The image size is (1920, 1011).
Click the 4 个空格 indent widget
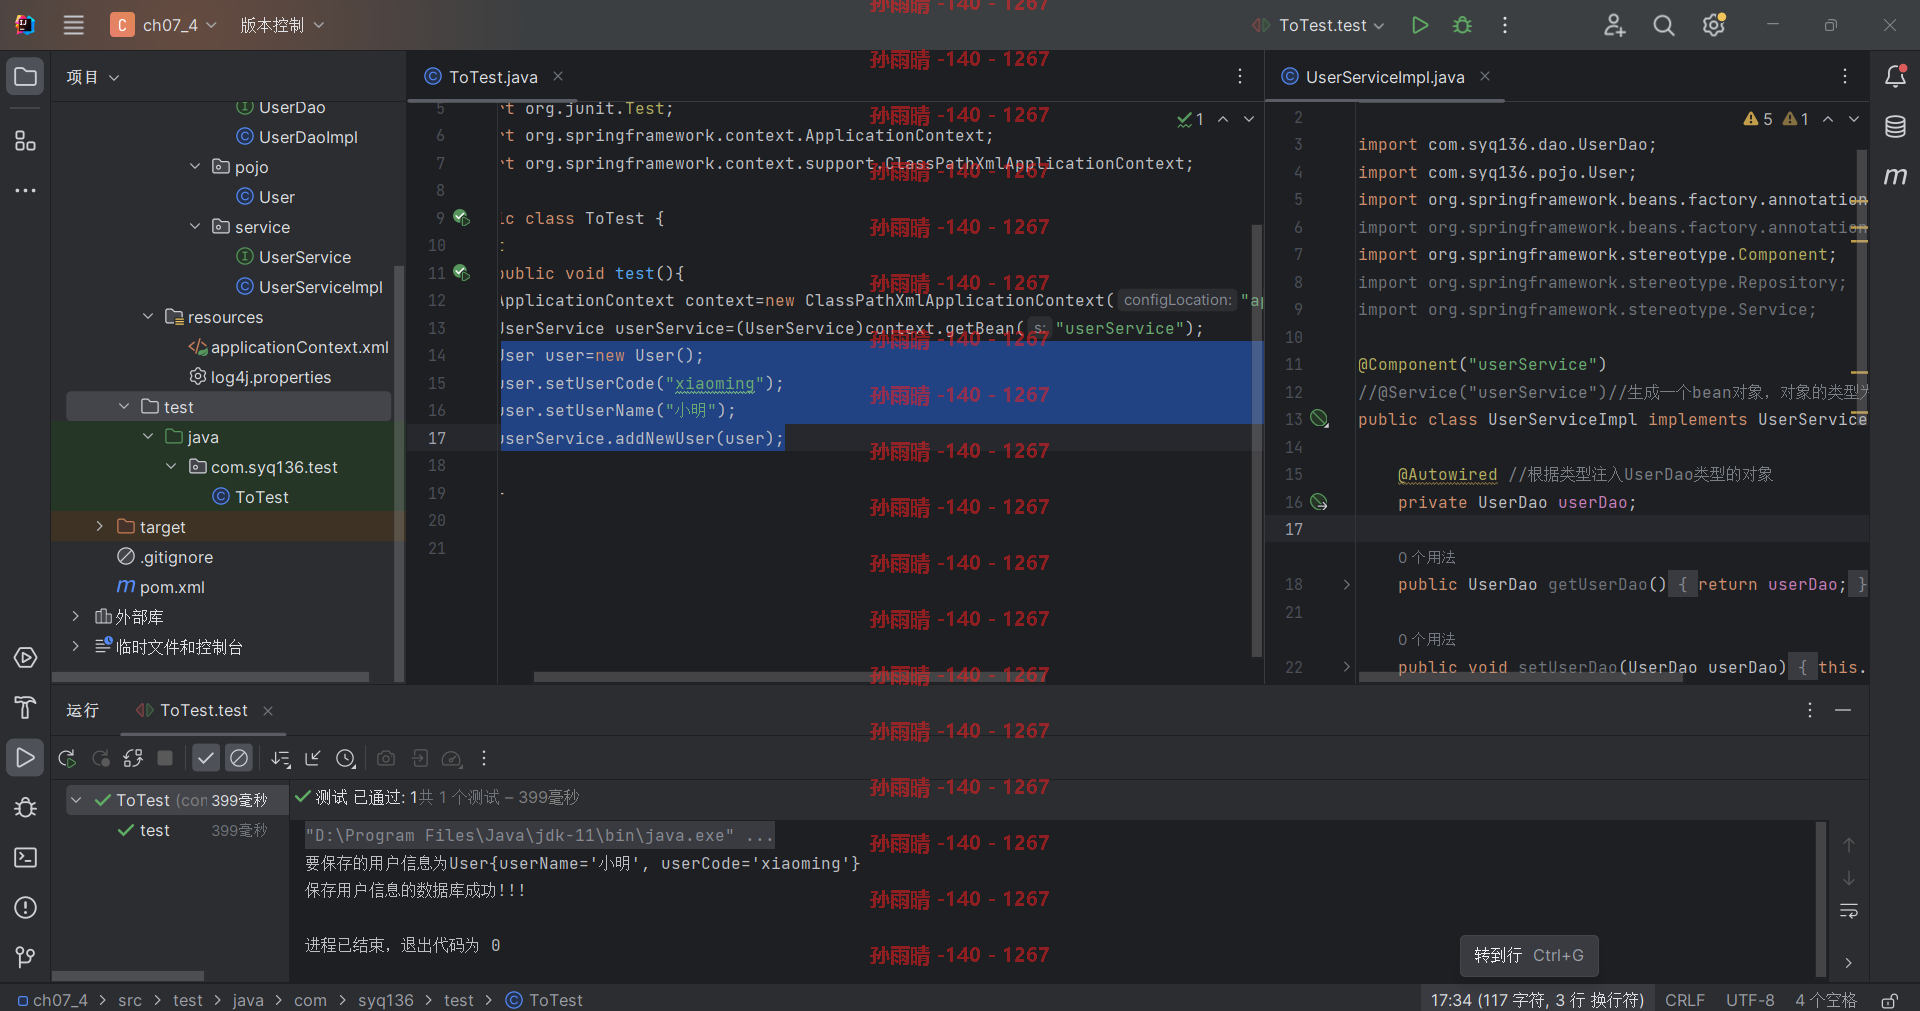1825,1000
